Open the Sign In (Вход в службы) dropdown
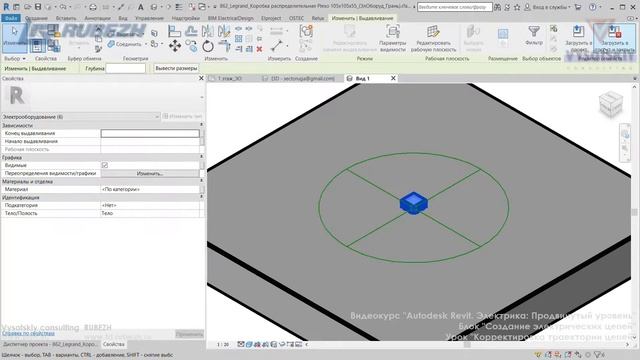 pyautogui.click(x=547, y=7)
